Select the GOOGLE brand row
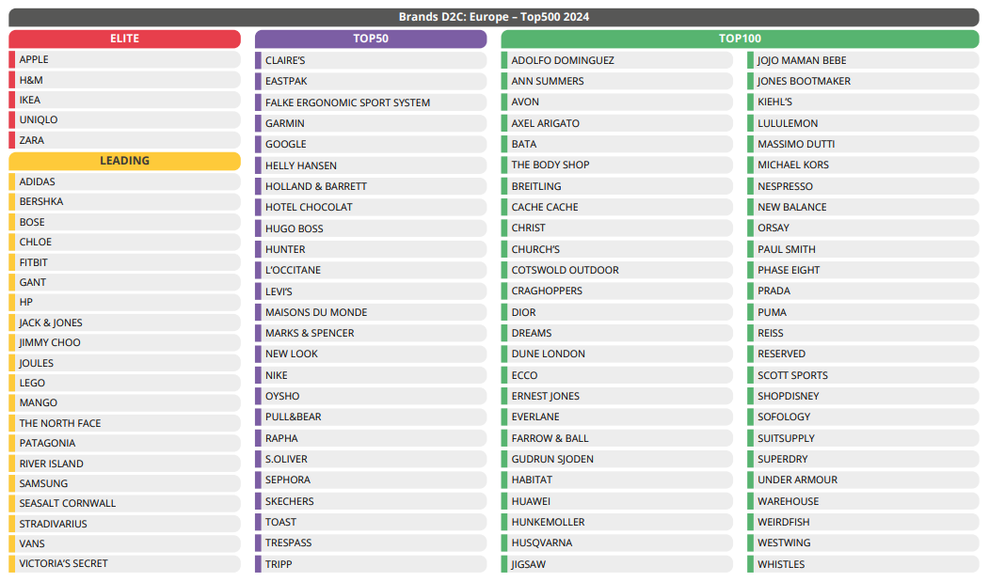989x582 pixels. [x=371, y=144]
